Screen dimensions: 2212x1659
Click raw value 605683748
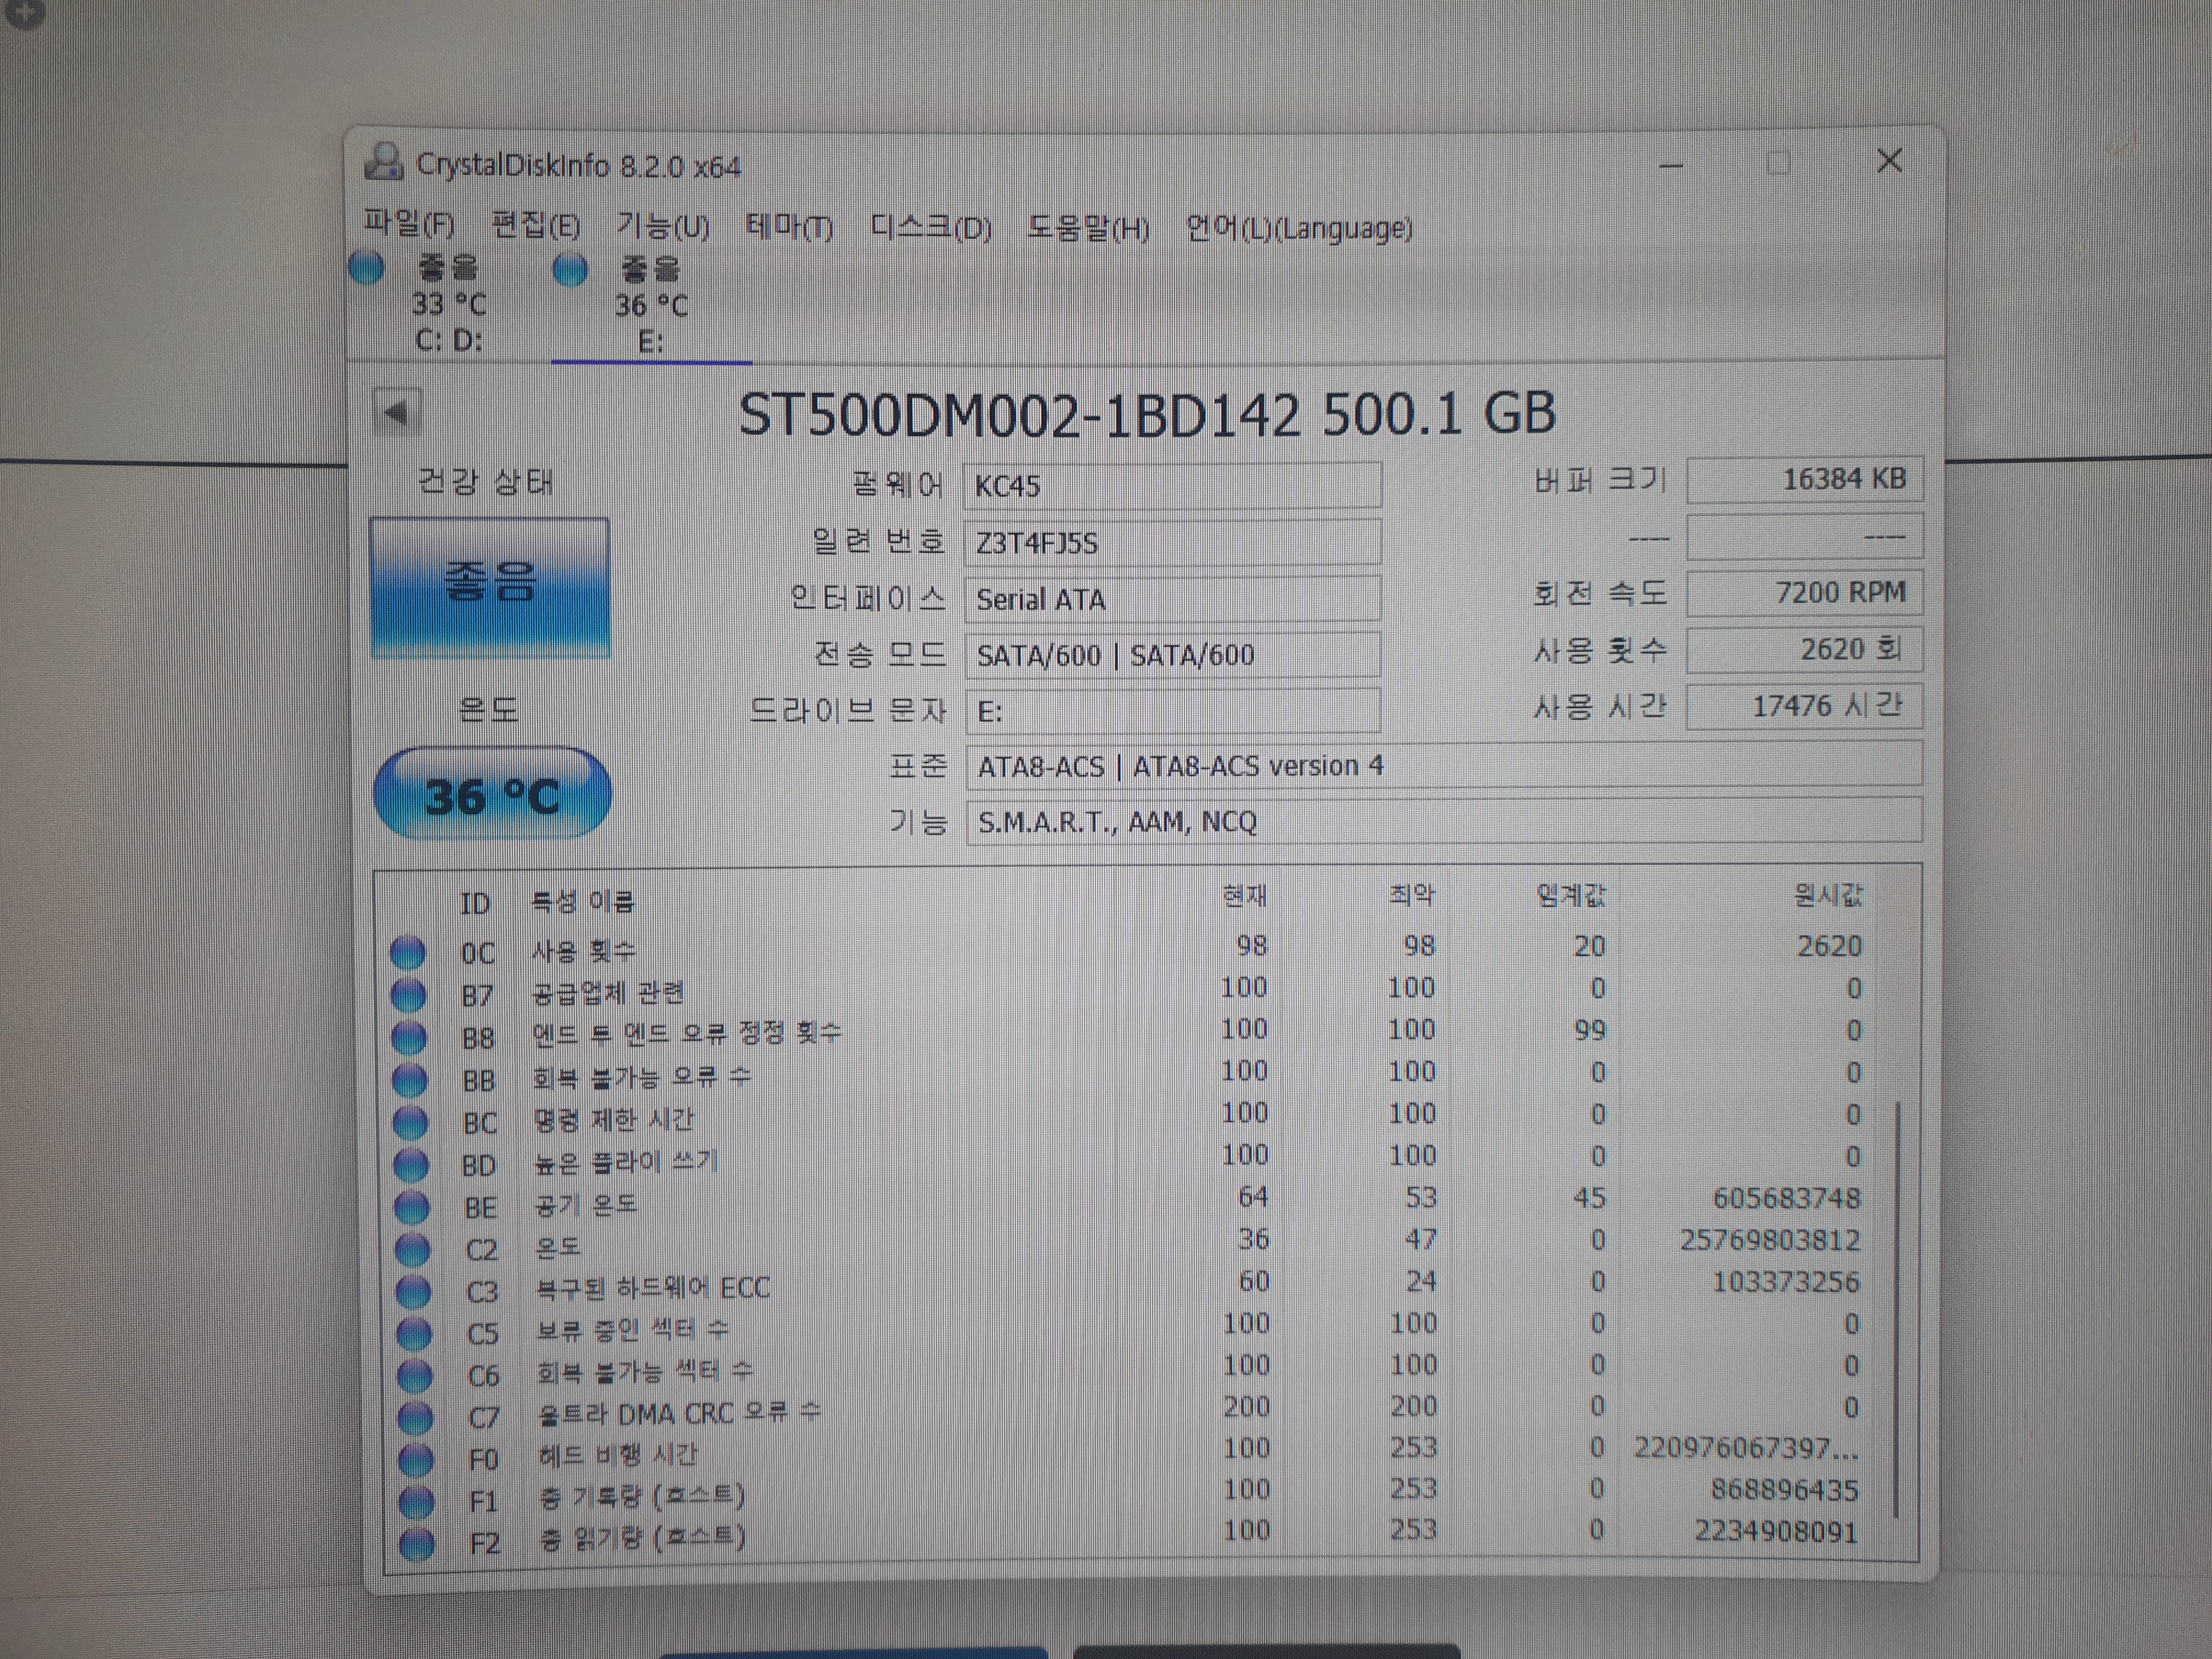point(1786,1198)
